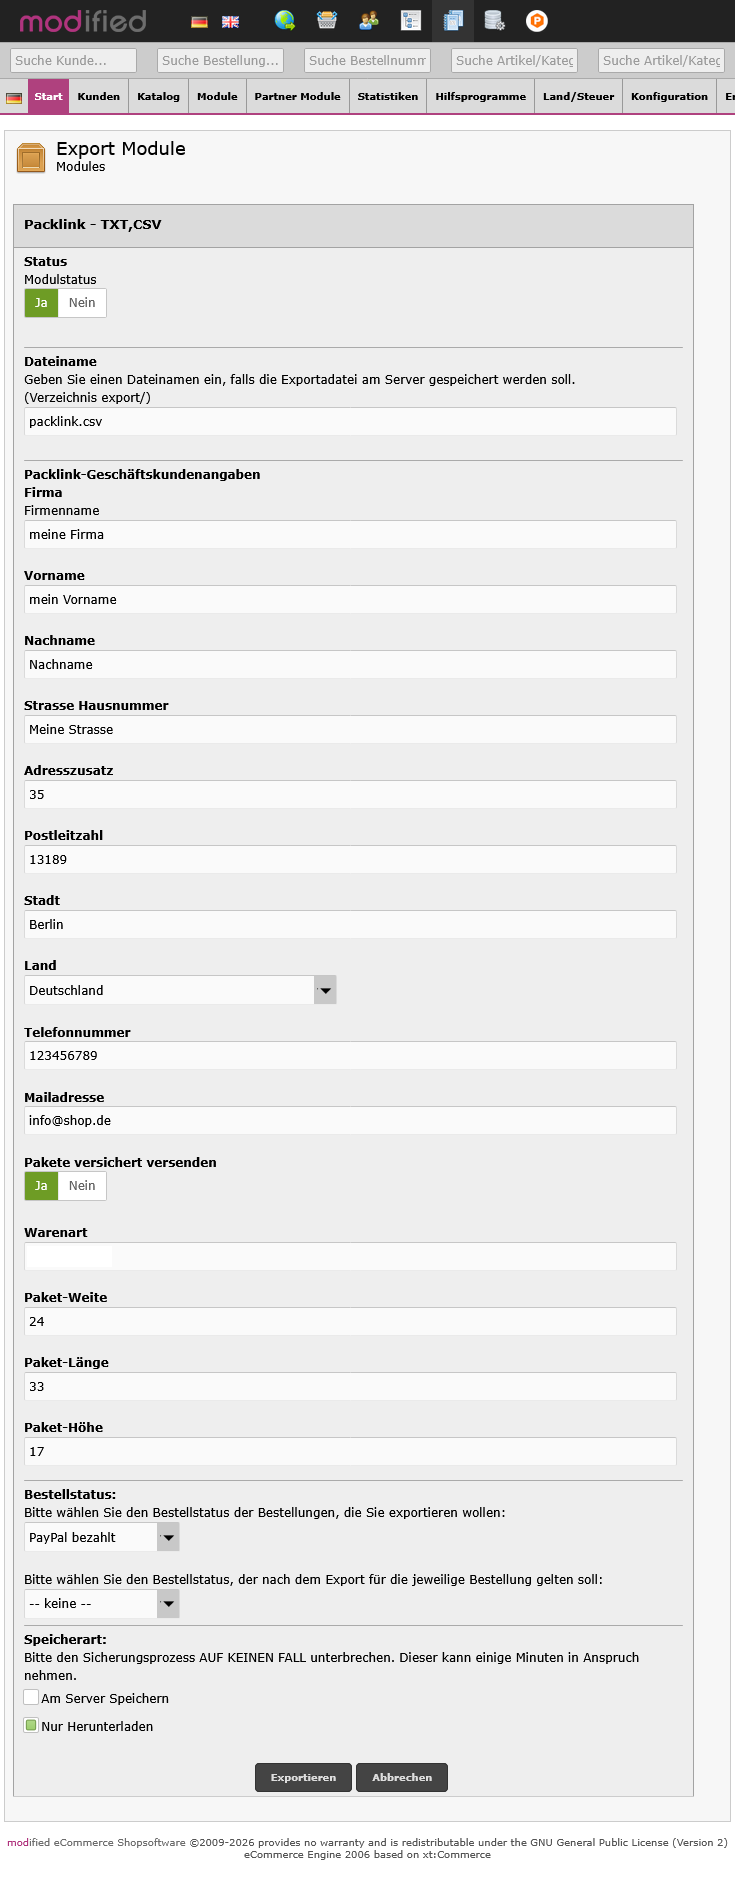The width and height of the screenshot is (735, 1888).
Task: Open the Hilfsprogramme menu
Action: (x=480, y=97)
